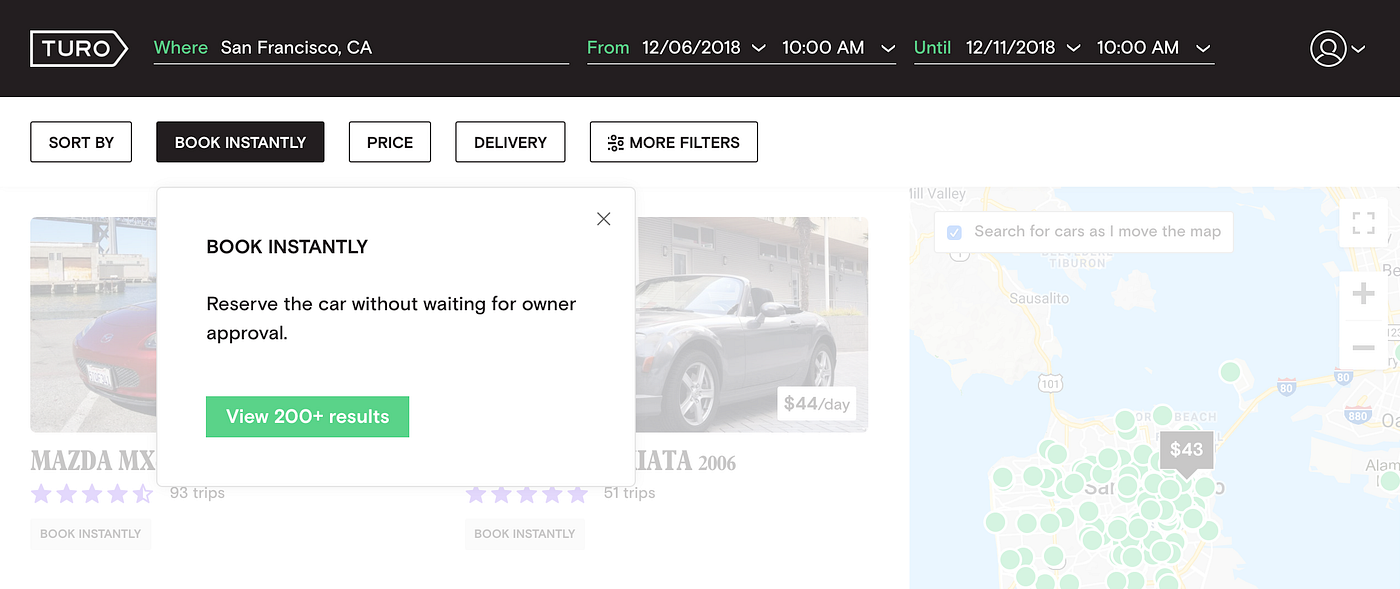Open the Sort By filter
This screenshot has height=589, width=1400.
point(81,142)
